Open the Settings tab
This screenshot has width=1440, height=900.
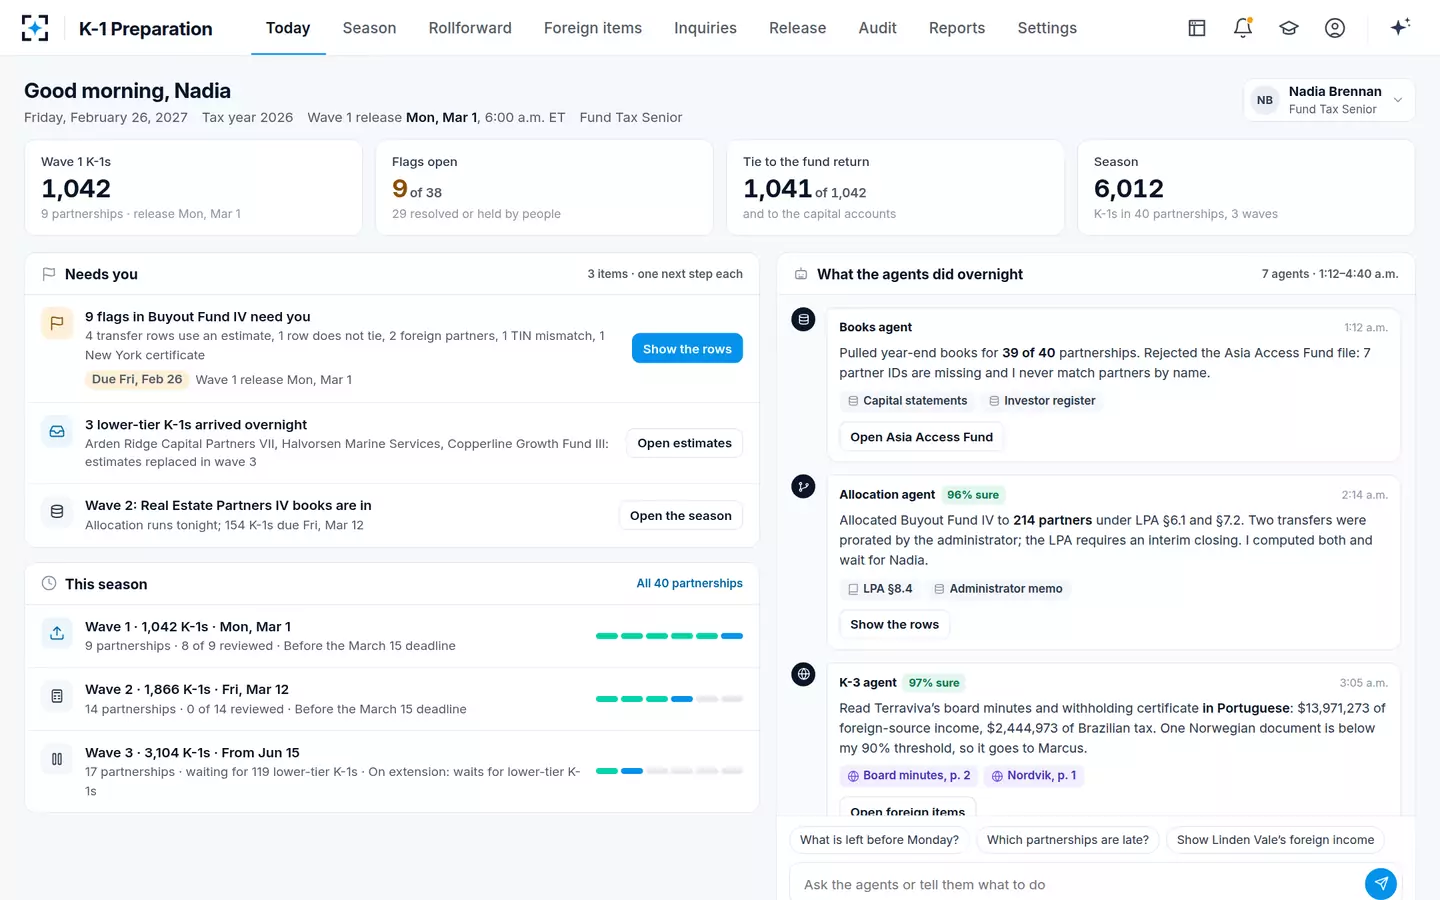pos(1047,28)
